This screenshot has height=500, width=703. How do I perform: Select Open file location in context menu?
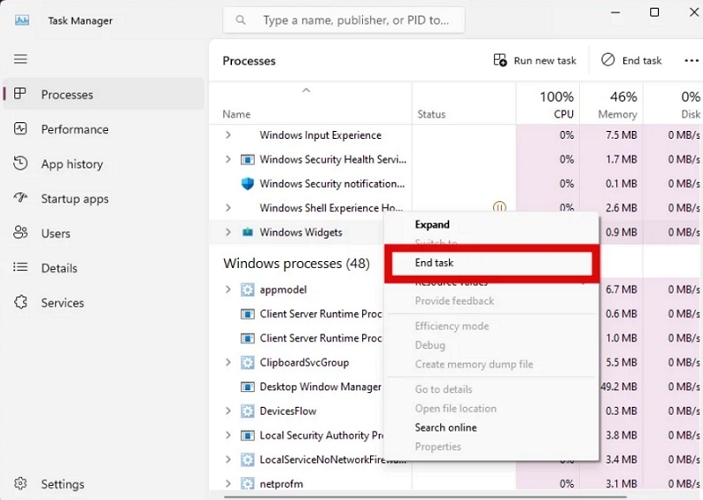coord(491,409)
